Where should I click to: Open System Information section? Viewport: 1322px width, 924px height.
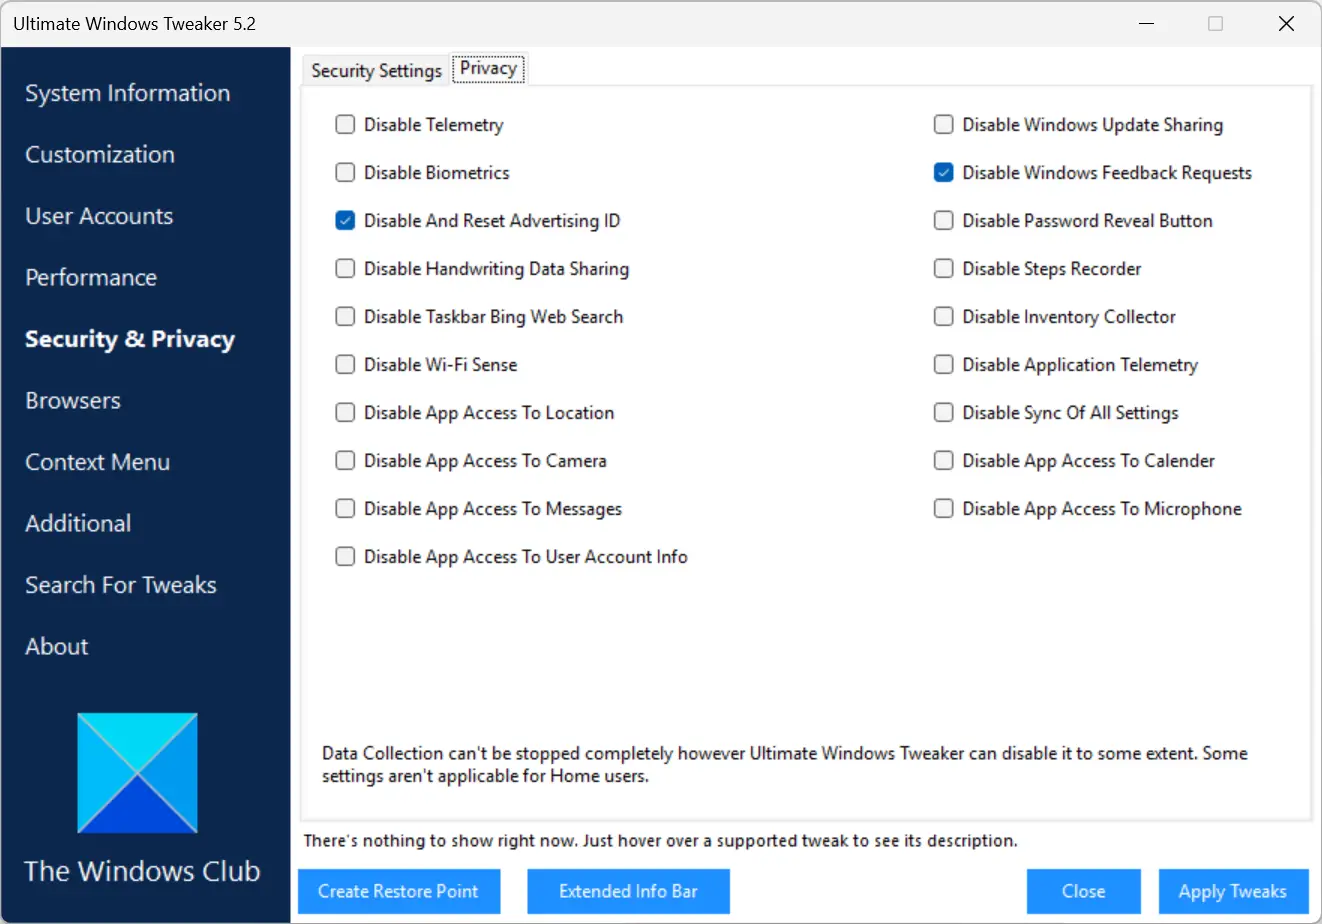point(128,93)
